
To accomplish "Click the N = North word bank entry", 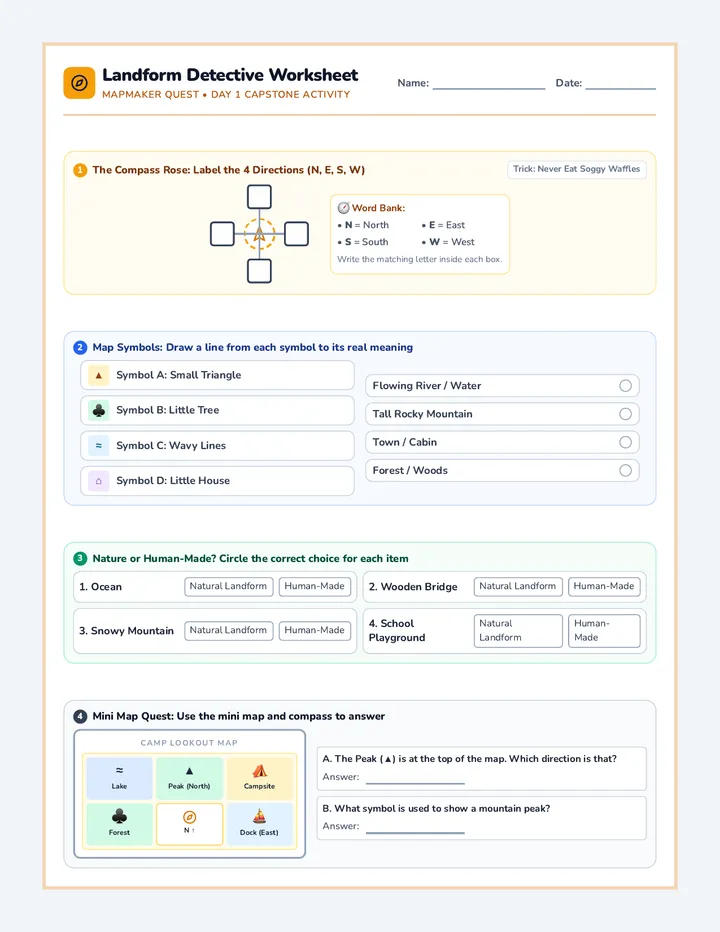I will 363,225.
